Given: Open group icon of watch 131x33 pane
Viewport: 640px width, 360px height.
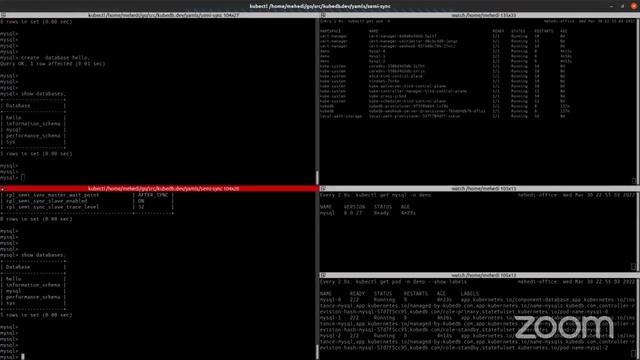Looking at the screenshot, I should [x=323, y=15].
